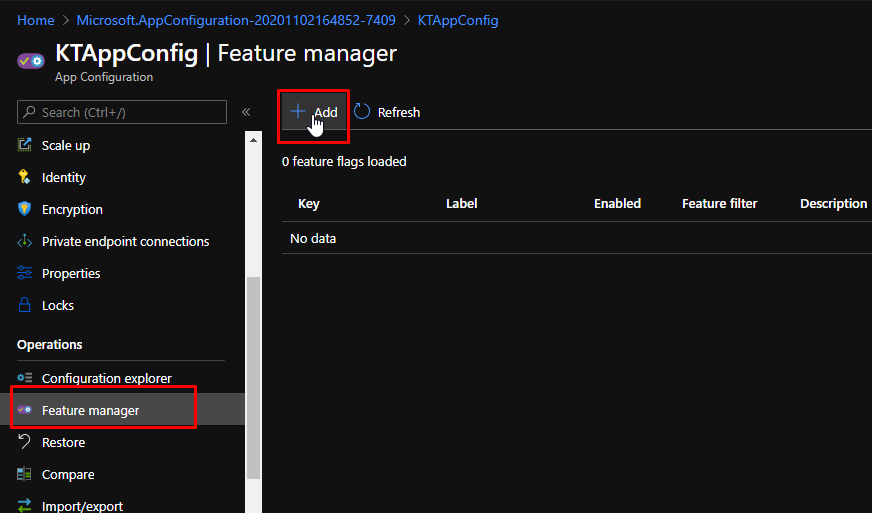The width and height of the screenshot is (872, 513).
Task: Click the sidebar scrollbar up arrow
Action: coord(254,140)
